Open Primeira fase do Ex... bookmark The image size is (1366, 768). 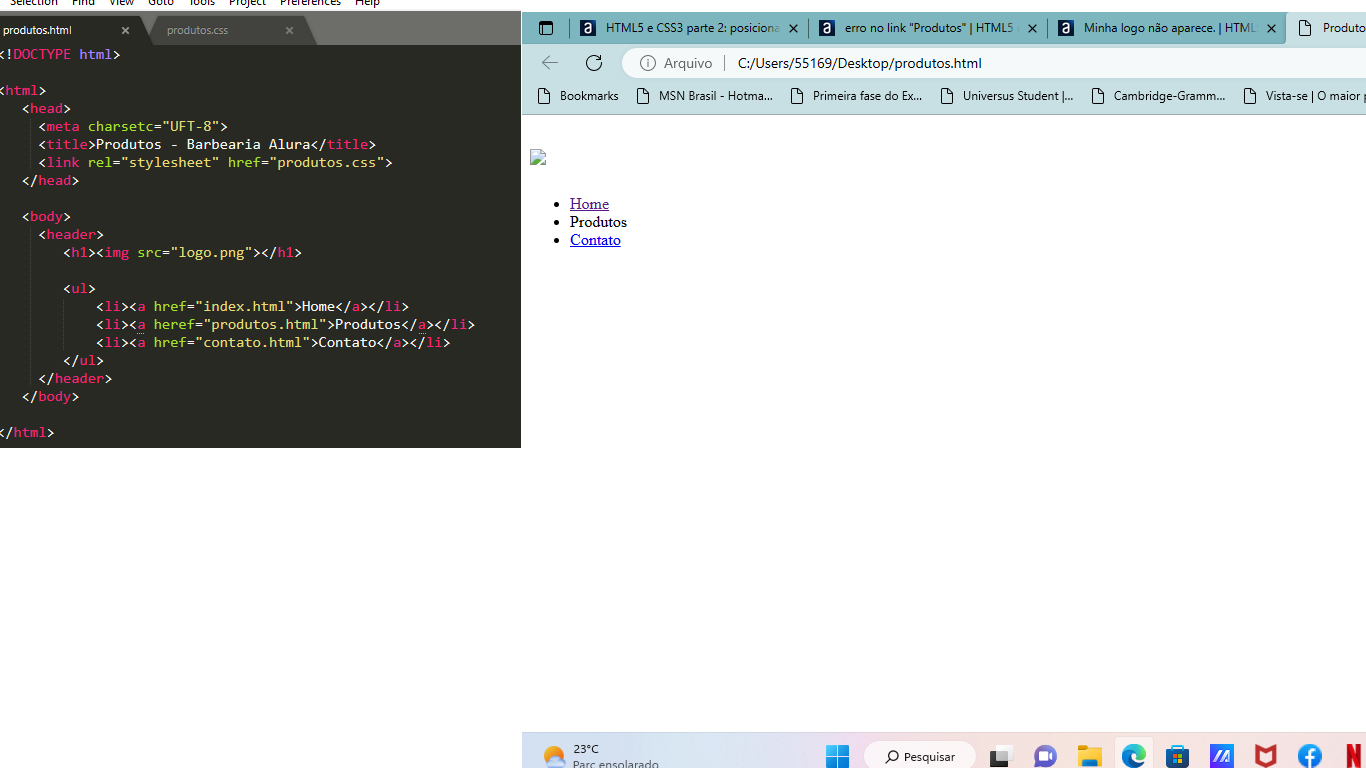(857, 96)
